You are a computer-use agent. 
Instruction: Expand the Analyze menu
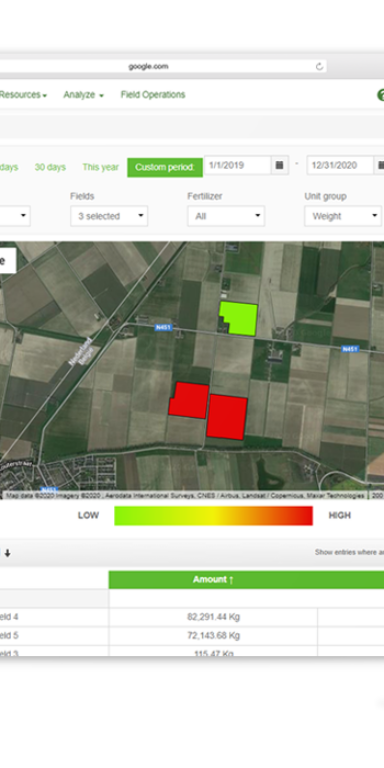coord(83,95)
